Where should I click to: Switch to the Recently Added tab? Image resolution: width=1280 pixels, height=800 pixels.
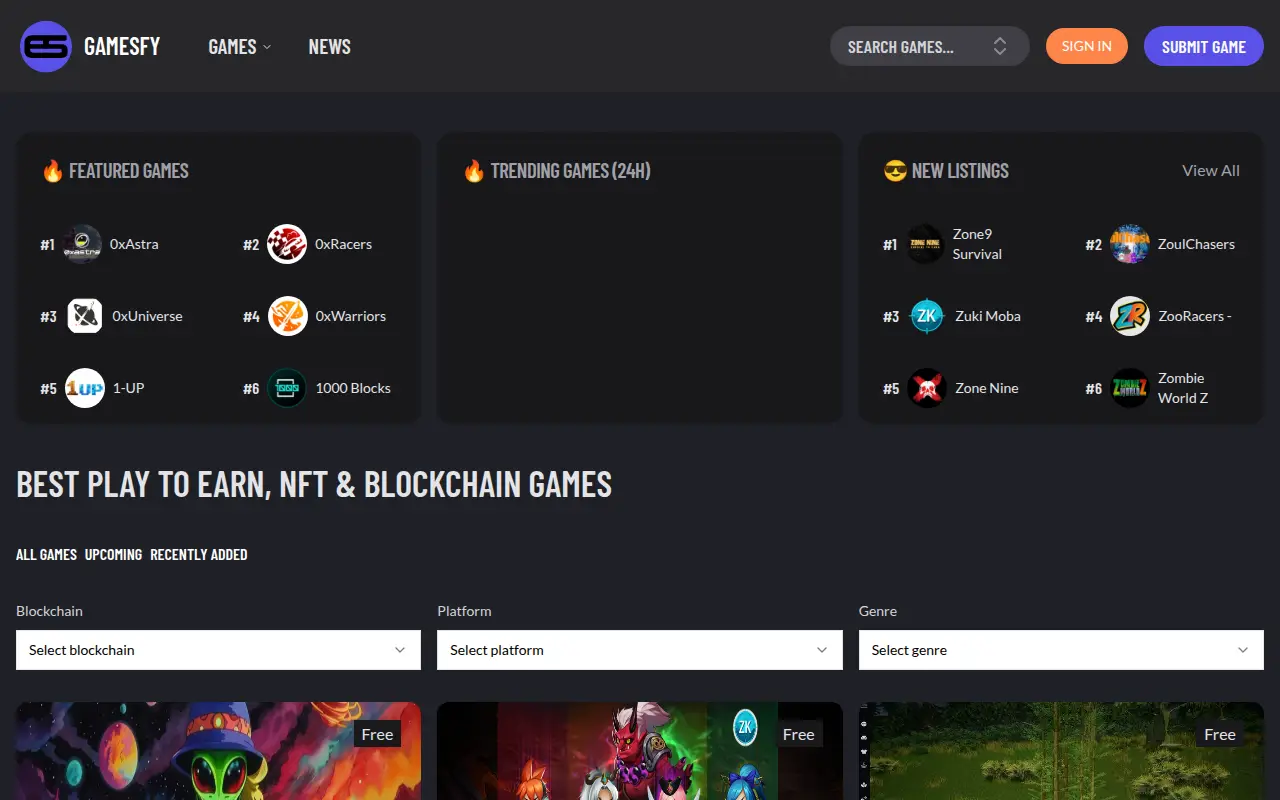pos(199,554)
